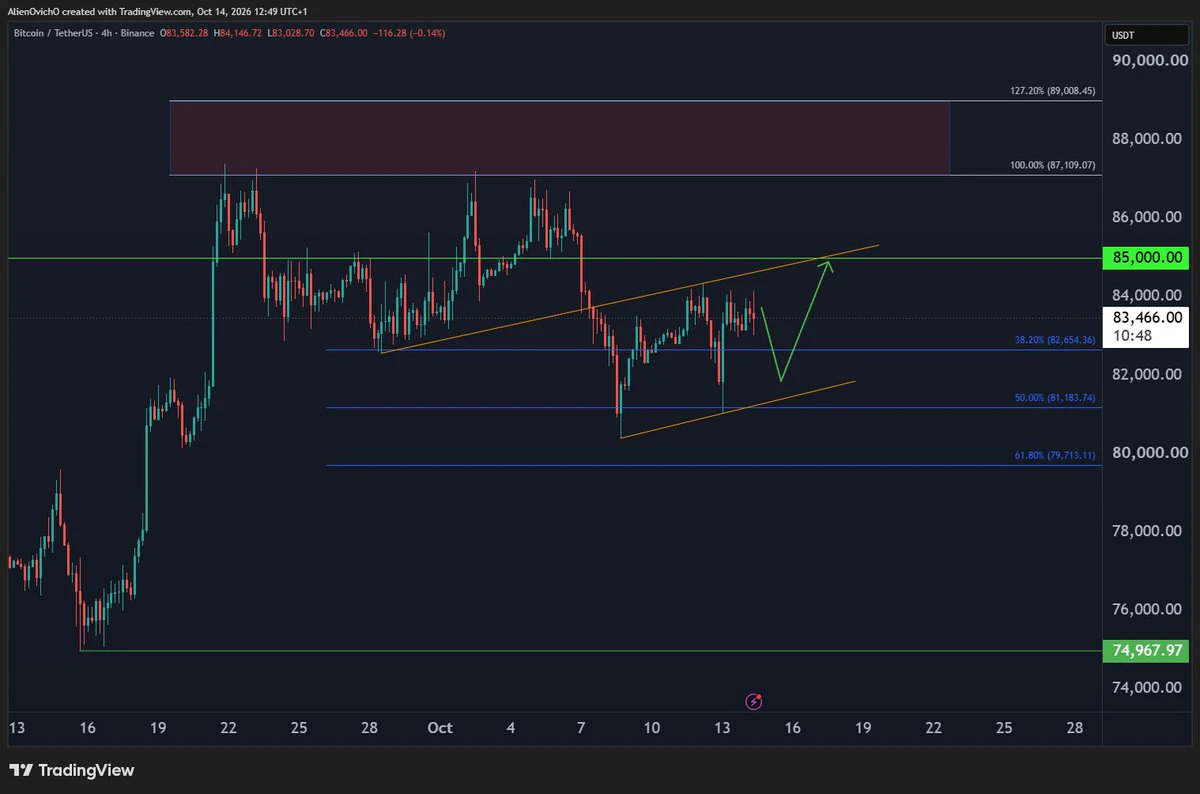Click the TradingView logo
Screen dimensions: 1200x794
71,771
